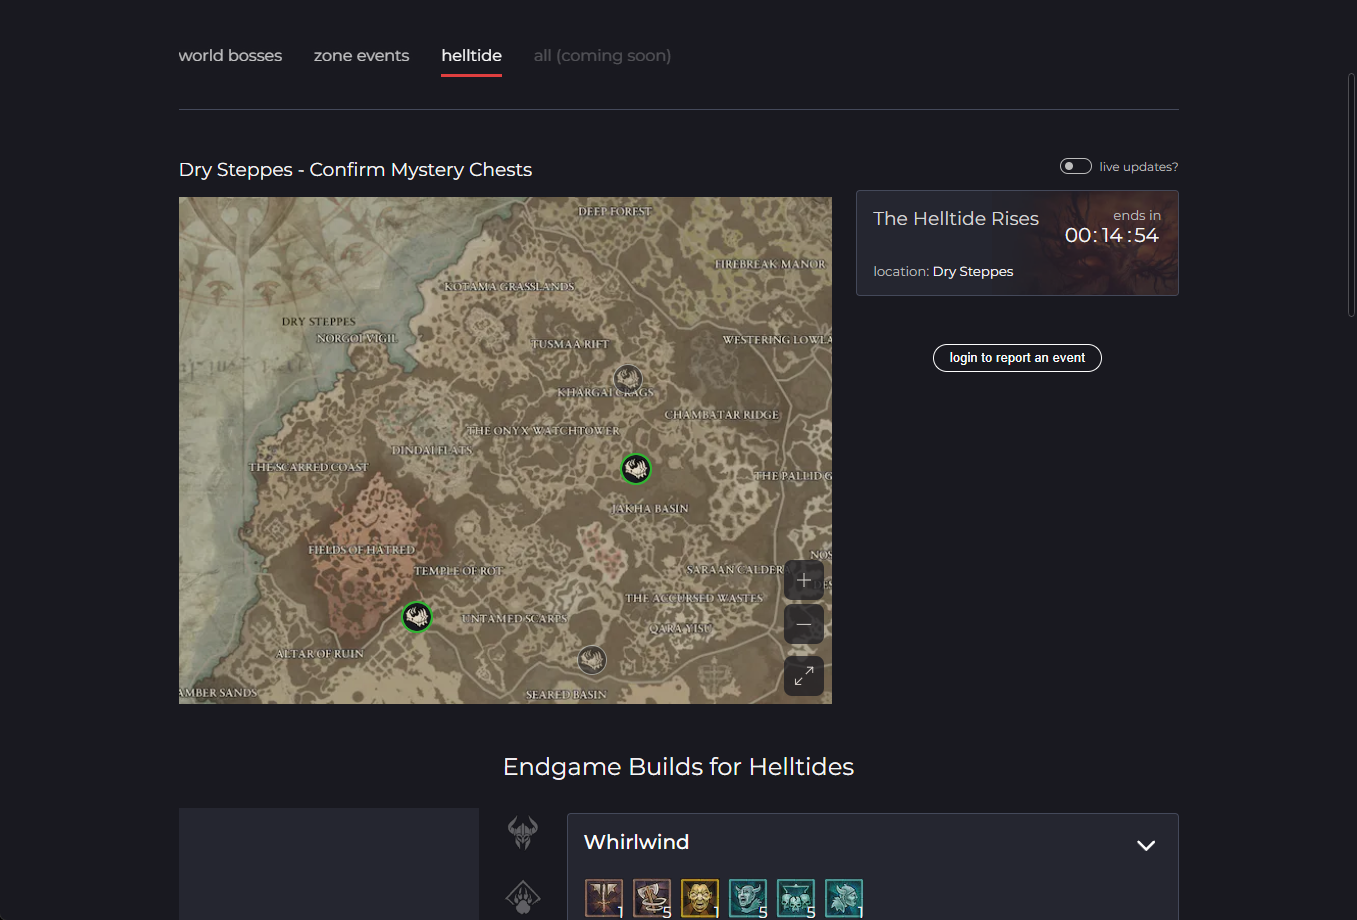This screenshot has height=920, width=1357.
Task: Click the Dry Steppes - Confirm Mystery Chests heading
Action: click(355, 170)
